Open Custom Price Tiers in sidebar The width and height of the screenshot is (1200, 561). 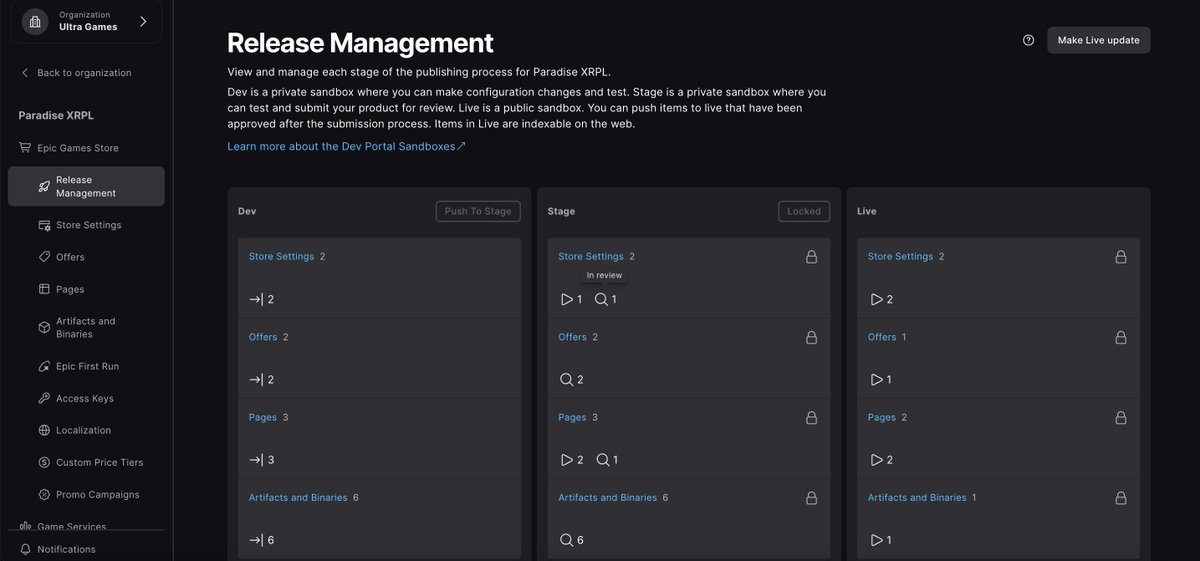pos(99,462)
